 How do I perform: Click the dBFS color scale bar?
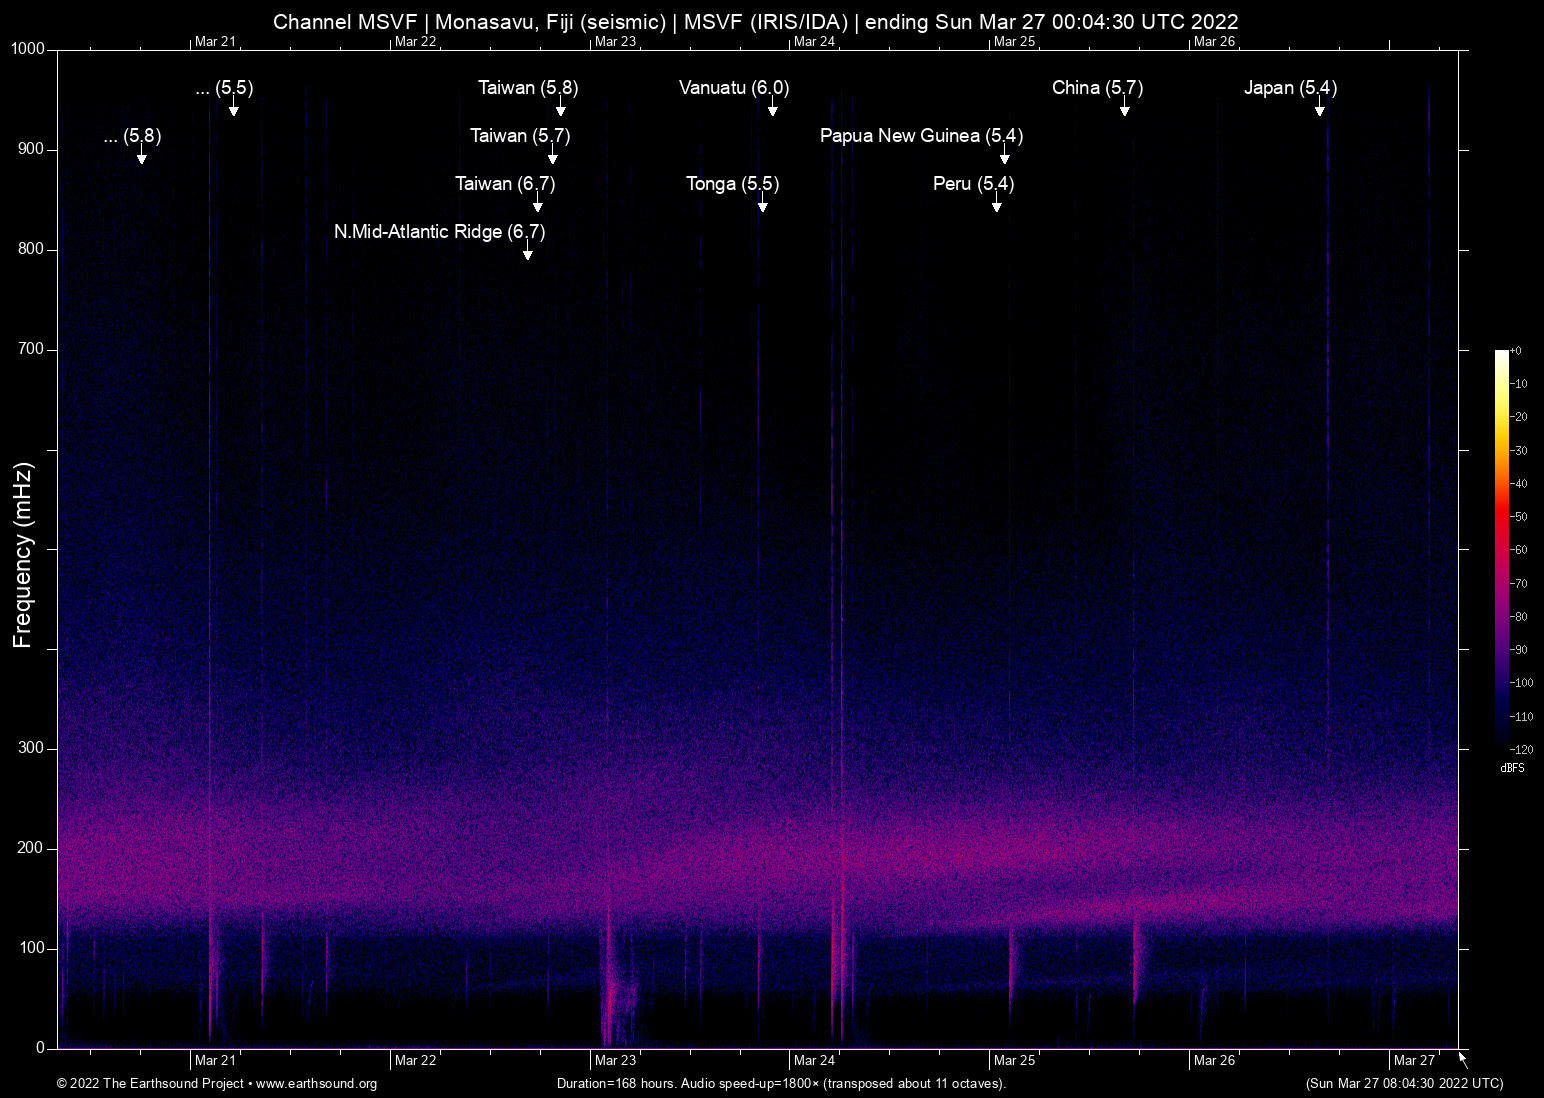[x=1501, y=550]
